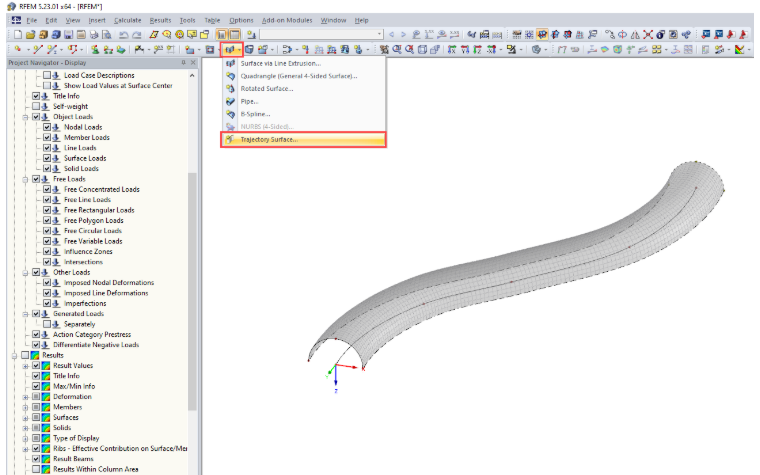Check Results Within Column Area

coord(36,469)
